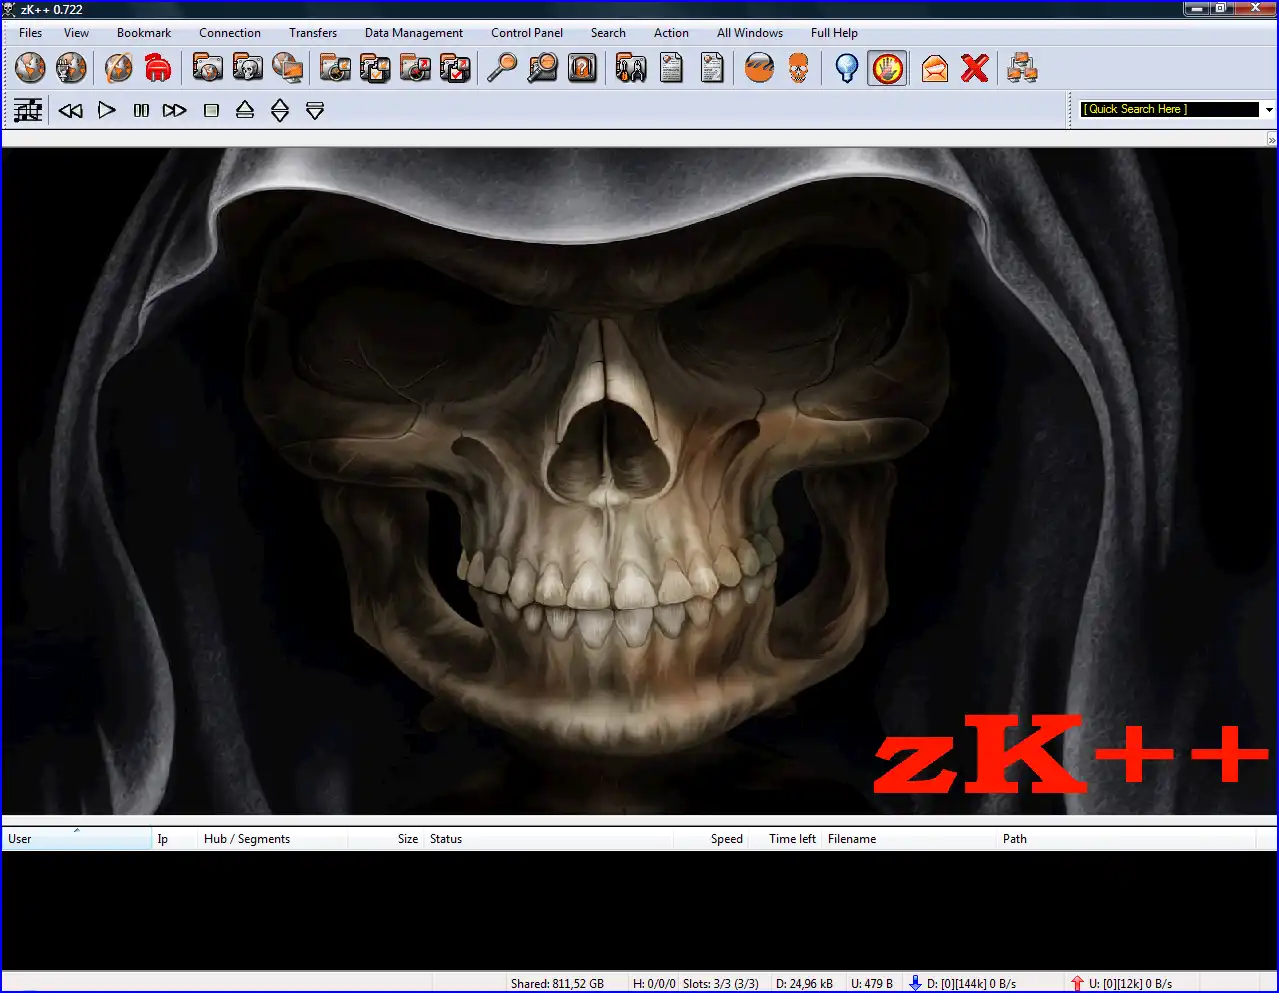1279x993 pixels.
Task: Open the Action menu
Action: (671, 32)
